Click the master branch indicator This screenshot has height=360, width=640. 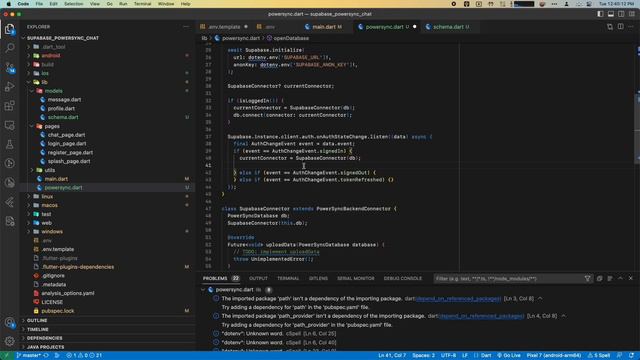(28, 356)
